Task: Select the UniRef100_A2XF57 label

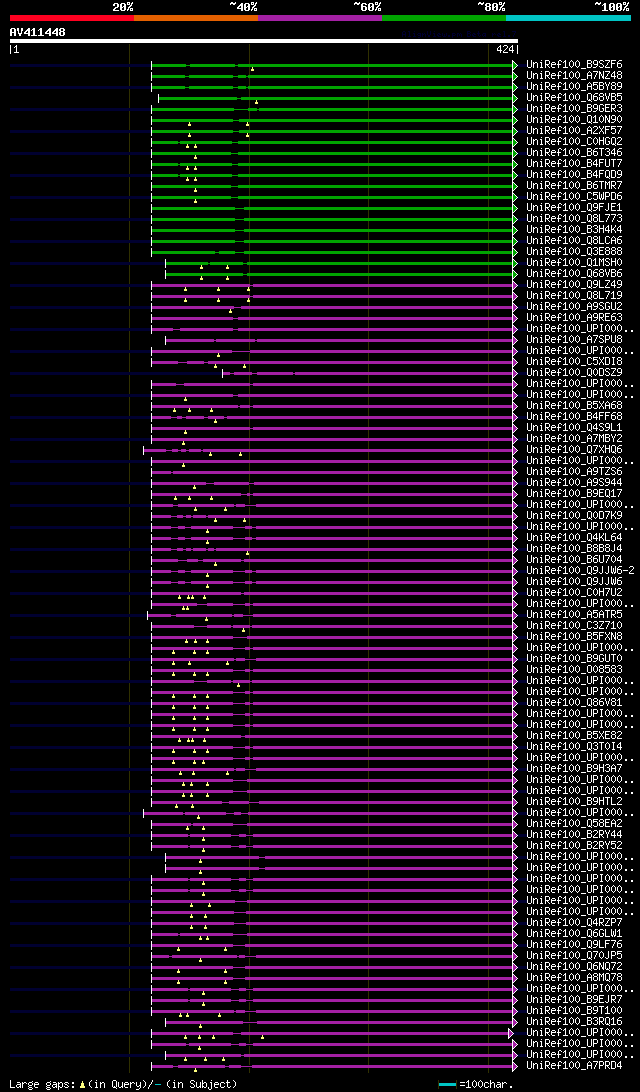Action: click(x=575, y=130)
